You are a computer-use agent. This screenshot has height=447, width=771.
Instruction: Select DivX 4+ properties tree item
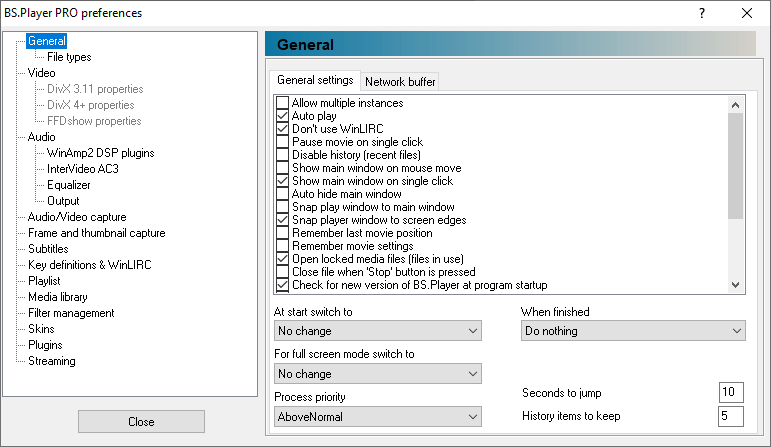90,105
